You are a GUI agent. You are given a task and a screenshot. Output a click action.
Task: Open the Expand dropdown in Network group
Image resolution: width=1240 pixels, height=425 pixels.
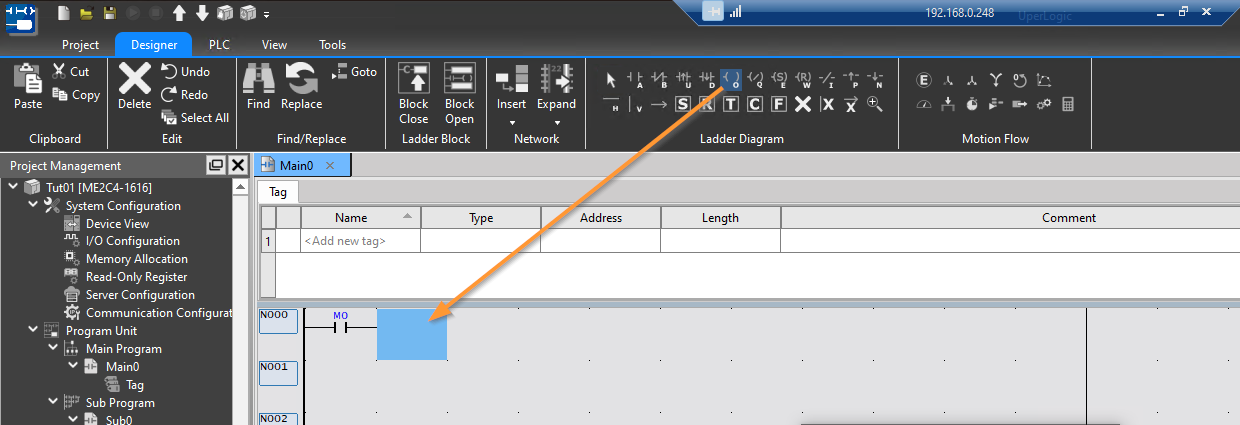pyautogui.click(x=556, y=123)
